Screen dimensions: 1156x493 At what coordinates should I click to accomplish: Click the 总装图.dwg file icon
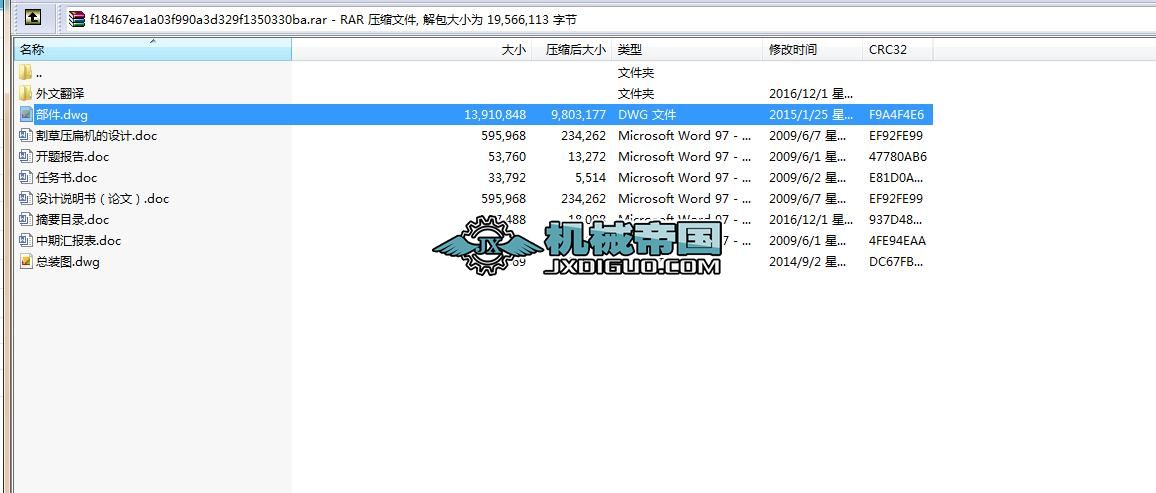click(x=26, y=262)
